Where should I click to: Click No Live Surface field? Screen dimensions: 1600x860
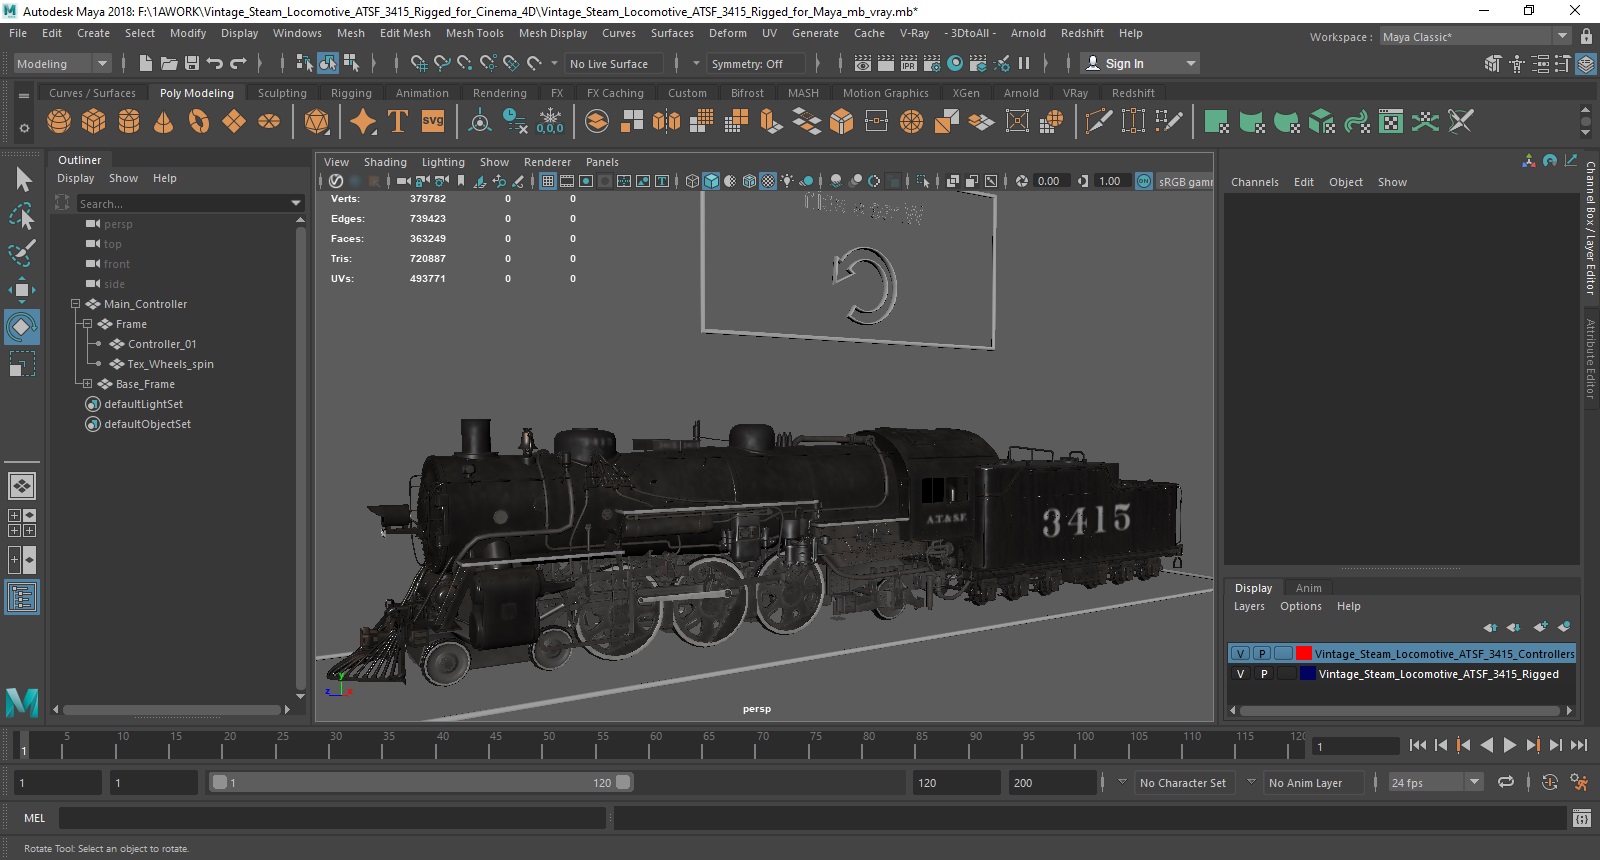click(612, 63)
